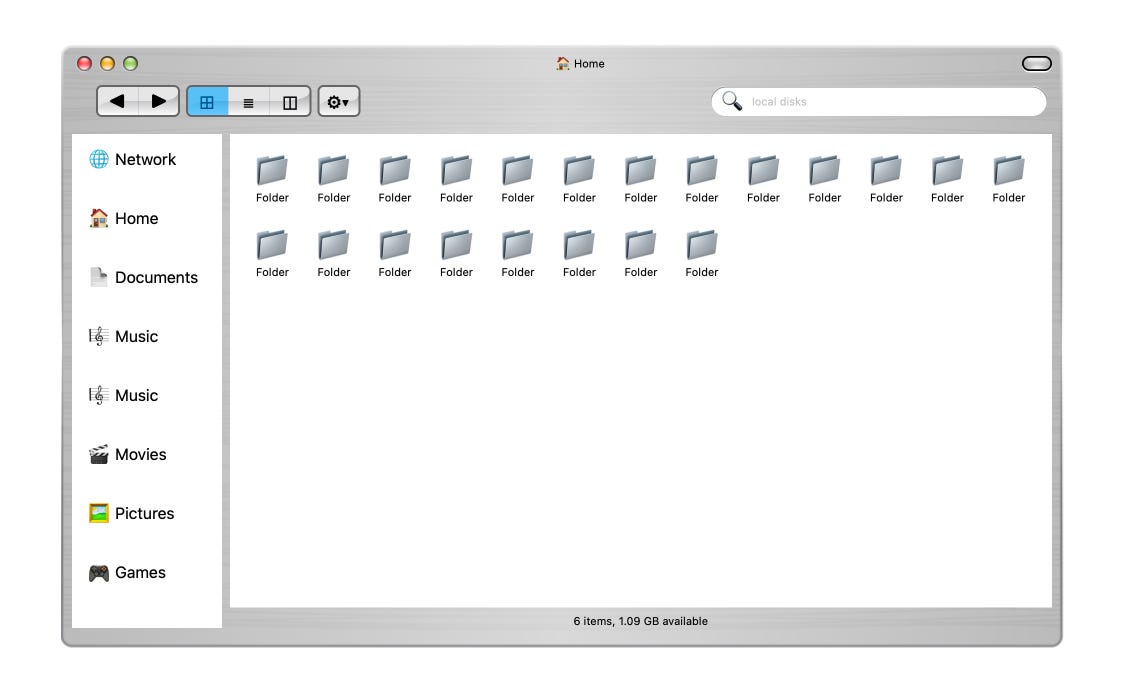The width and height of the screenshot is (1124, 696).
Task: Open the gear action dropdown menu
Action: (x=338, y=102)
